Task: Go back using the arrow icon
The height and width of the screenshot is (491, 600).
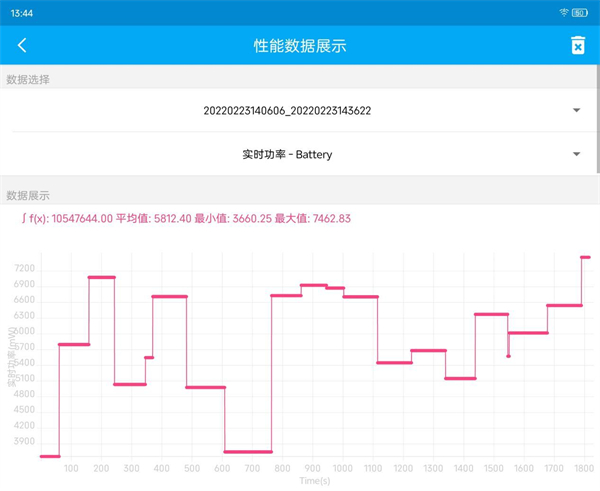Action: pyautogui.click(x=22, y=45)
